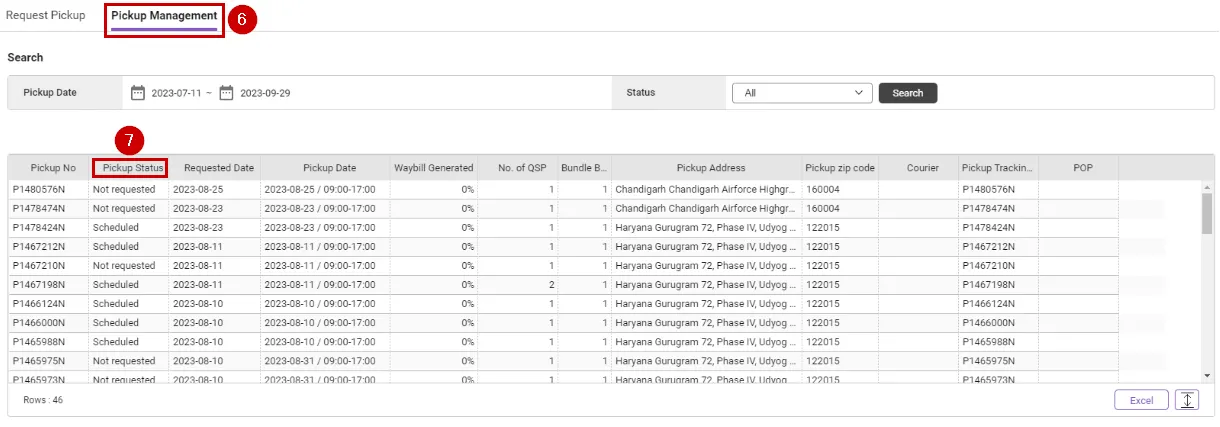This screenshot has width=1220, height=427.
Task: Select pickup row P1480576N
Action: tap(39, 189)
